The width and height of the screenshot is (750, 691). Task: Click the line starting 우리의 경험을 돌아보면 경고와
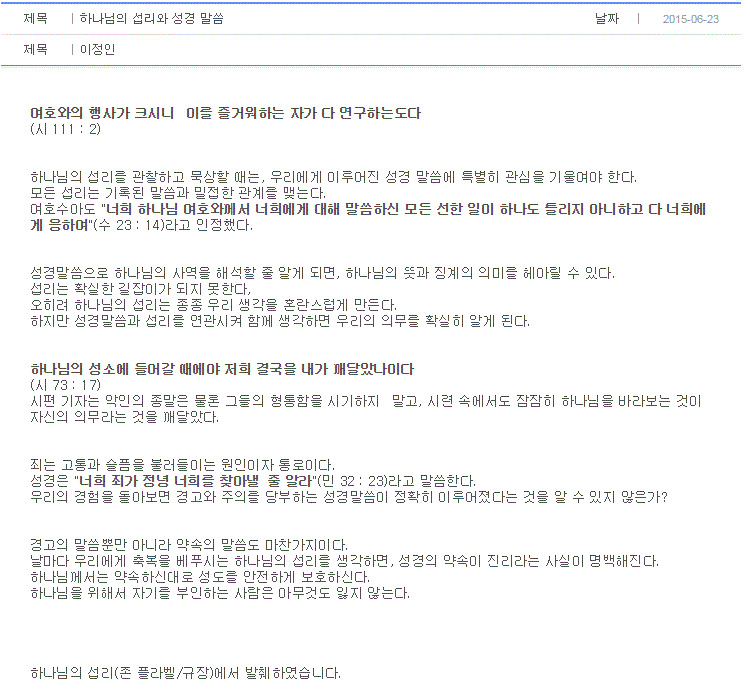[348, 497]
